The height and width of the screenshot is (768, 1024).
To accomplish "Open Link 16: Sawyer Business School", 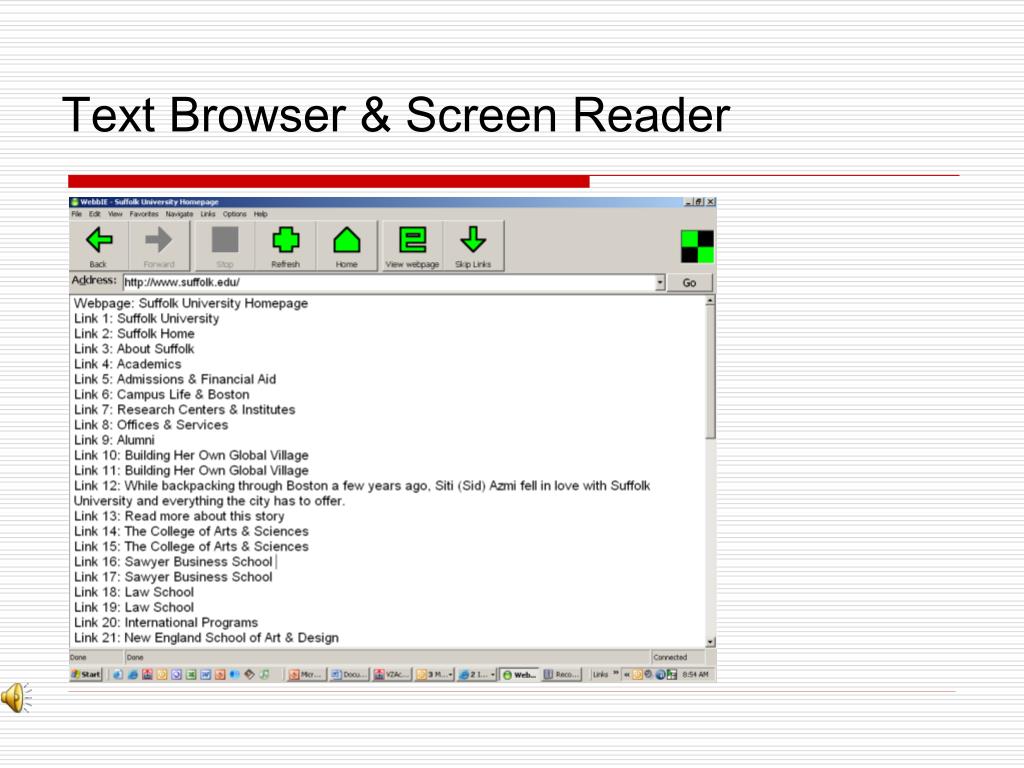I will pyautogui.click(x=173, y=562).
